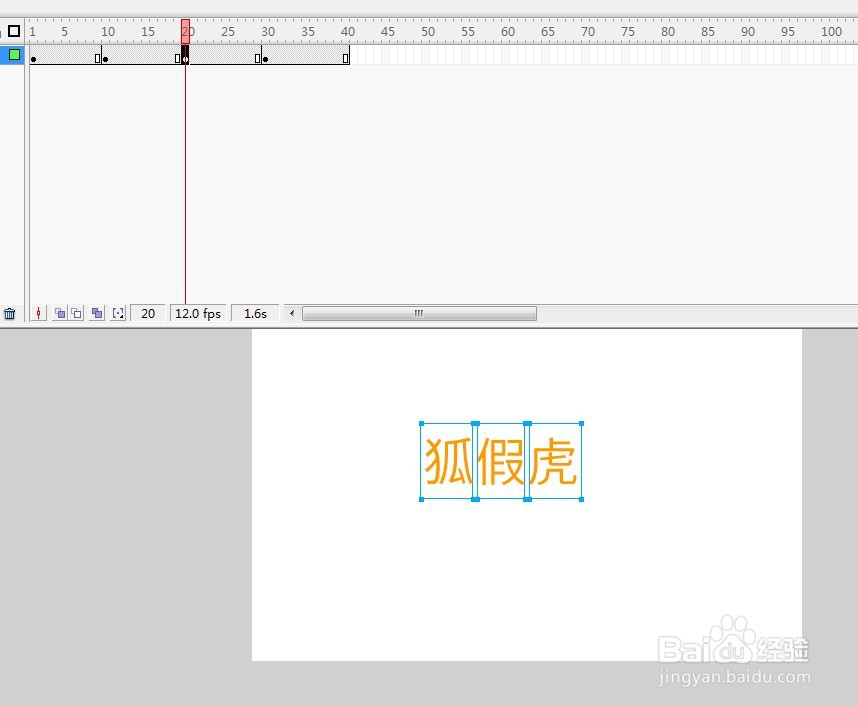Click the timeline left scroll arrow
The image size is (858, 706).
click(290, 313)
